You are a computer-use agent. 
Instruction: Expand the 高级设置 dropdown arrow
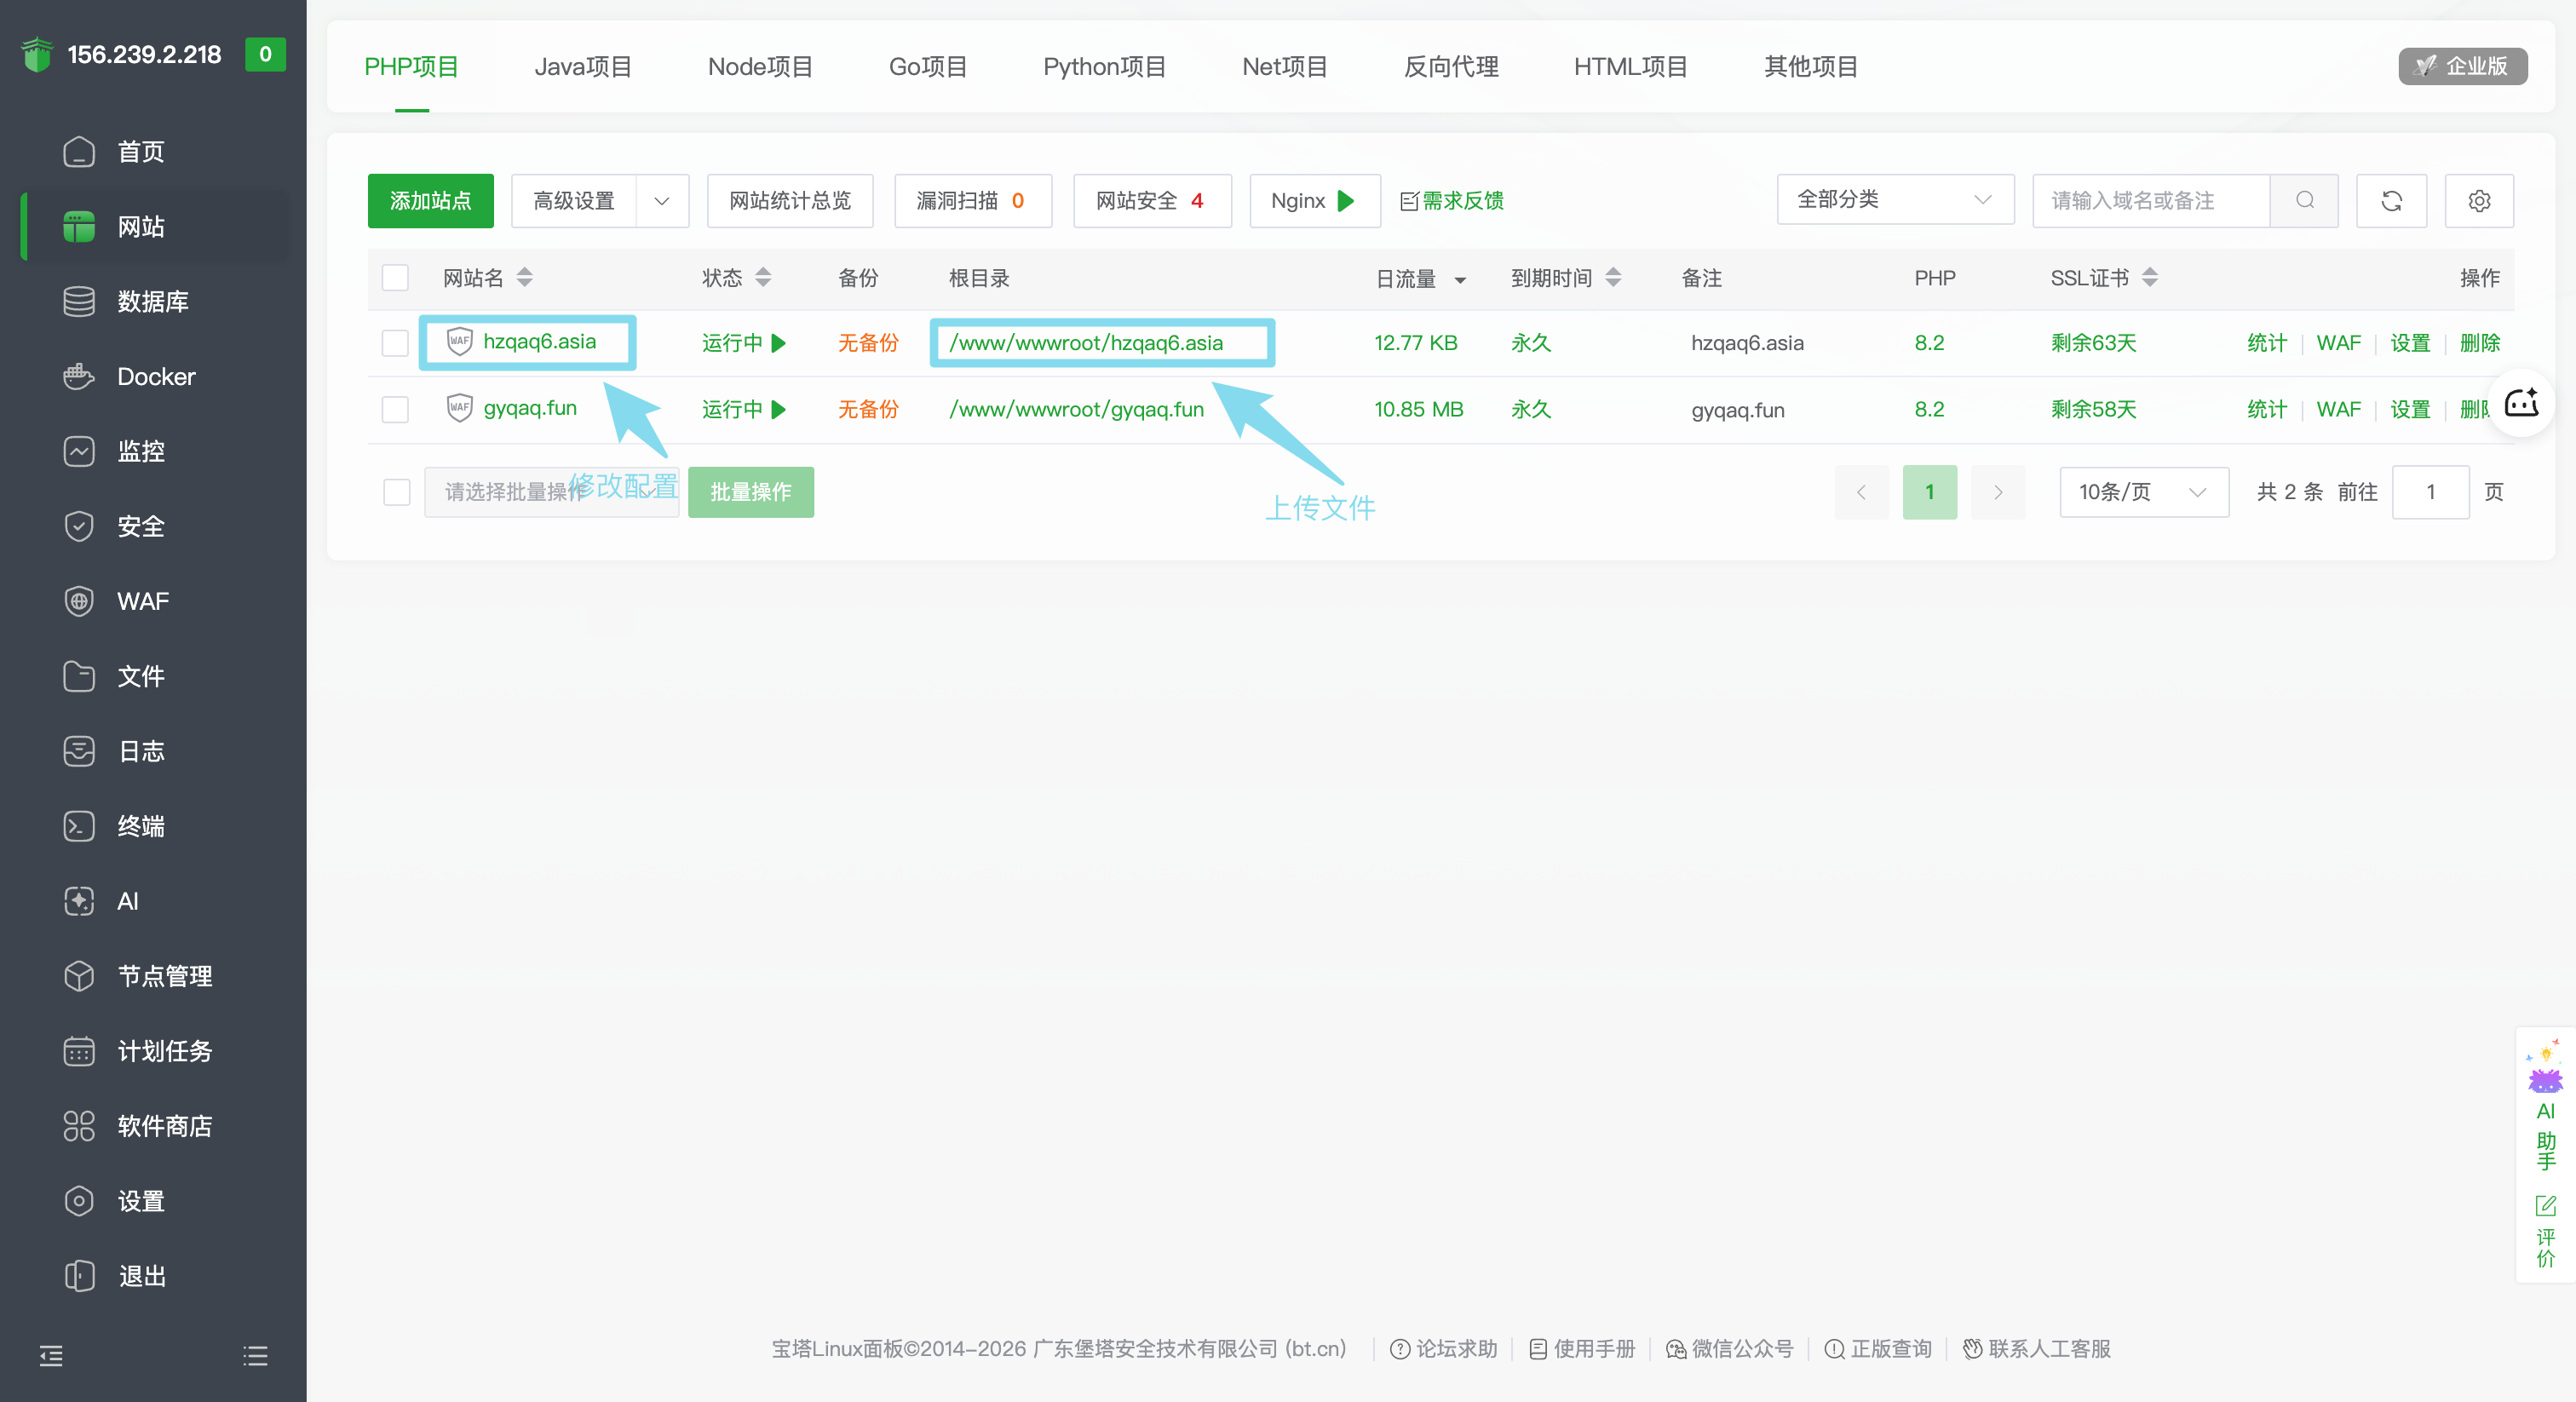[x=662, y=201]
